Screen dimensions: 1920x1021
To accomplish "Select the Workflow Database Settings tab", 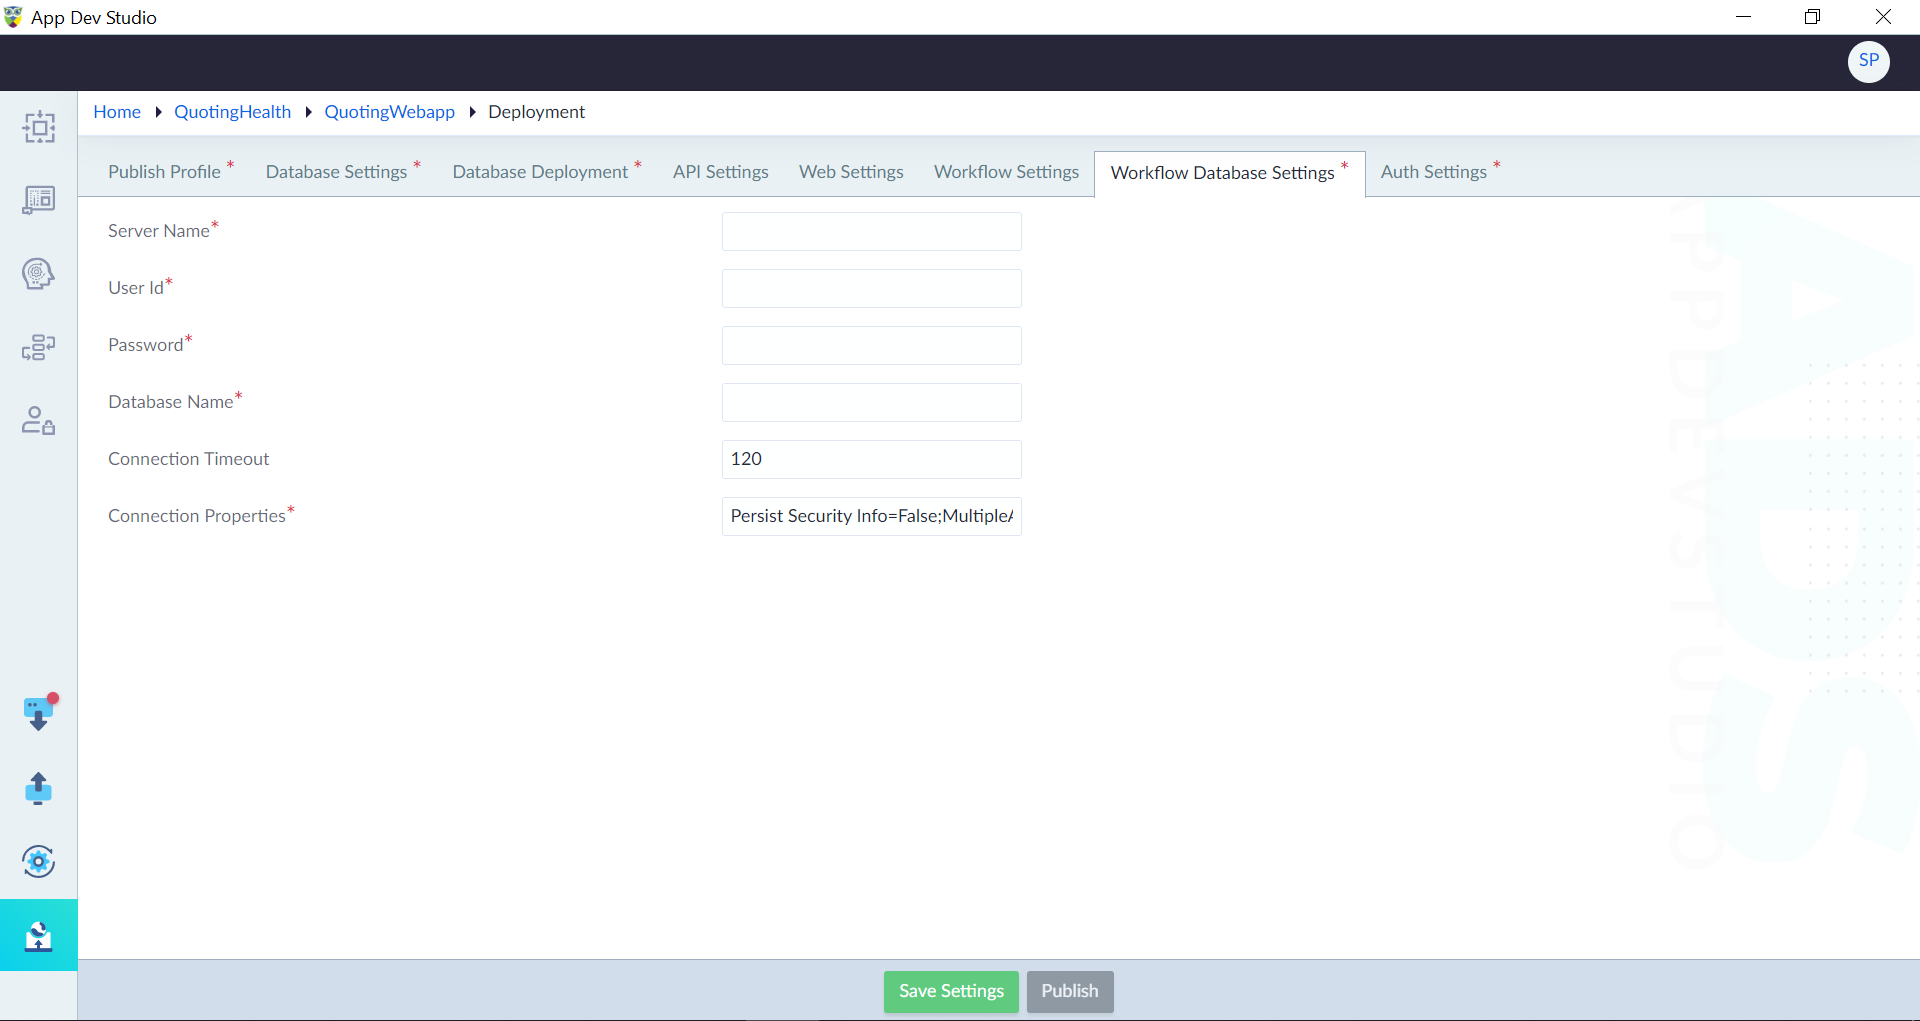I will point(1229,173).
